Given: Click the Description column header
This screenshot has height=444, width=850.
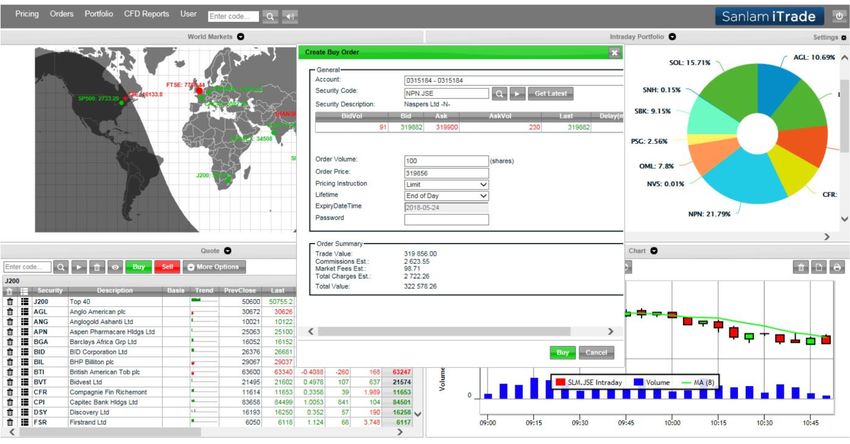Looking at the screenshot, I should pos(115,291).
